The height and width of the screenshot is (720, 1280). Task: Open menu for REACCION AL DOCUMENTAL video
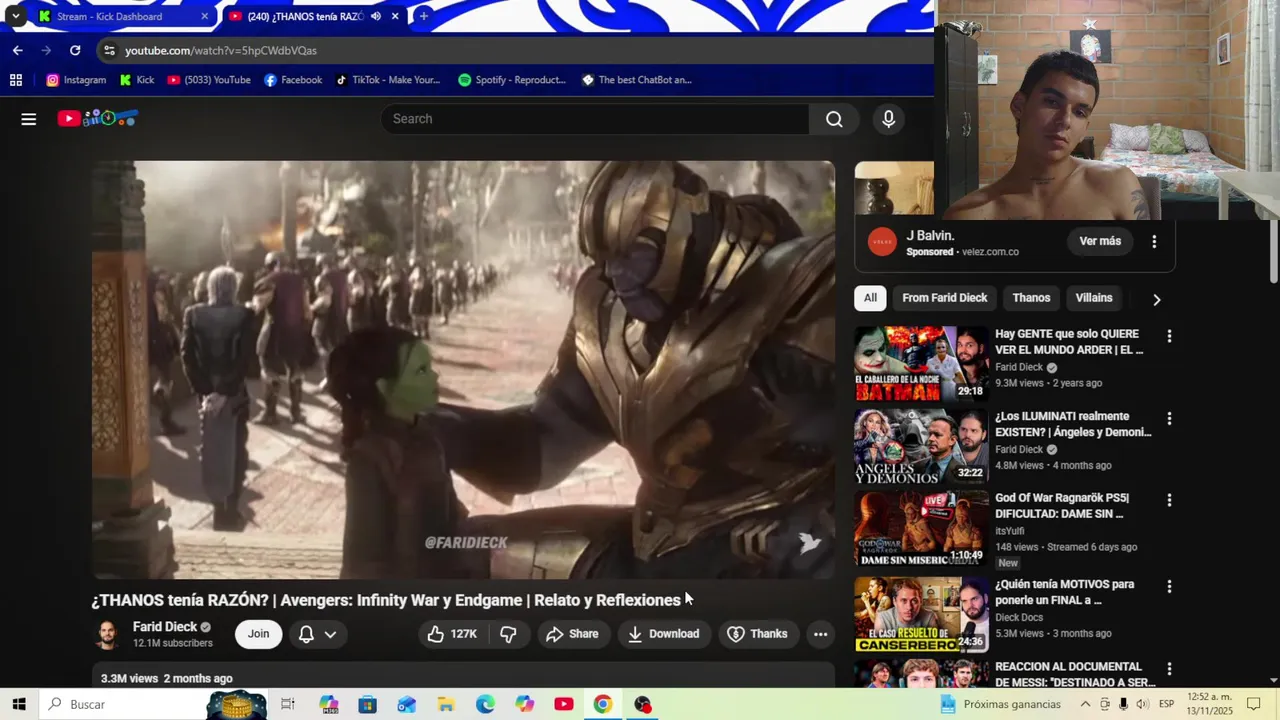click(x=1169, y=668)
